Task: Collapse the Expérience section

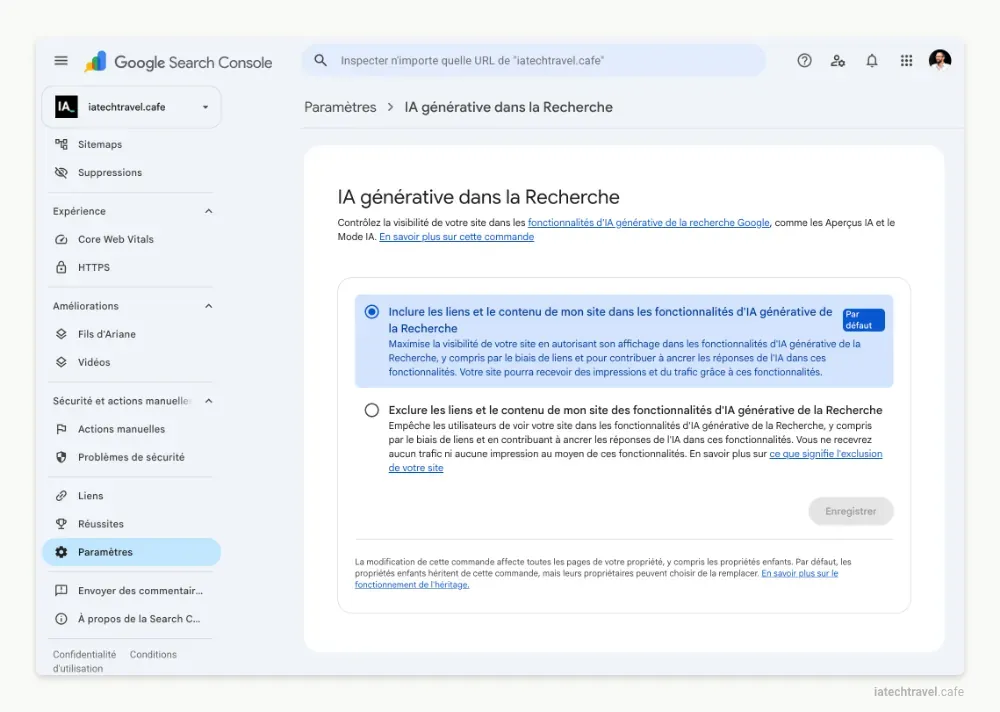Action: pos(209,211)
